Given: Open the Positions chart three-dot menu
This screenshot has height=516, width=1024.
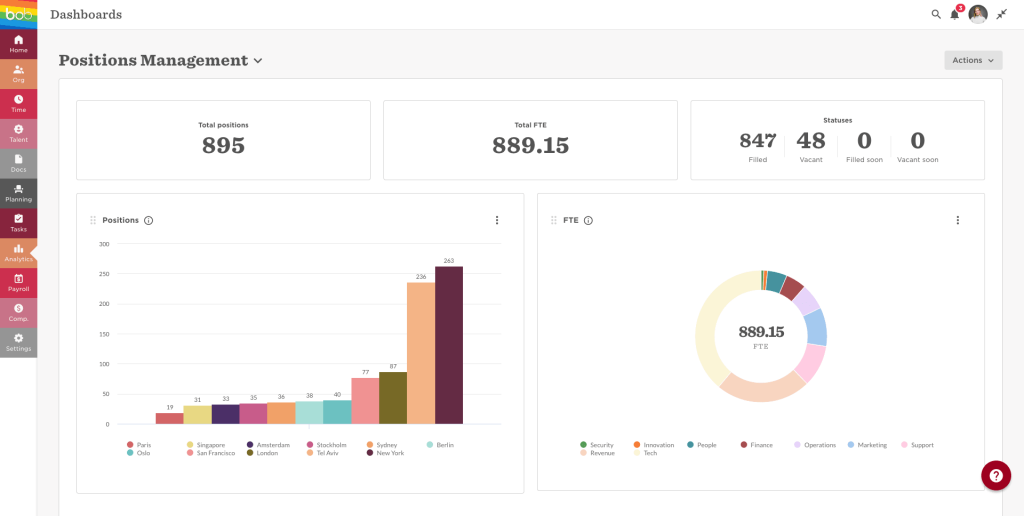Looking at the screenshot, I should point(496,220).
